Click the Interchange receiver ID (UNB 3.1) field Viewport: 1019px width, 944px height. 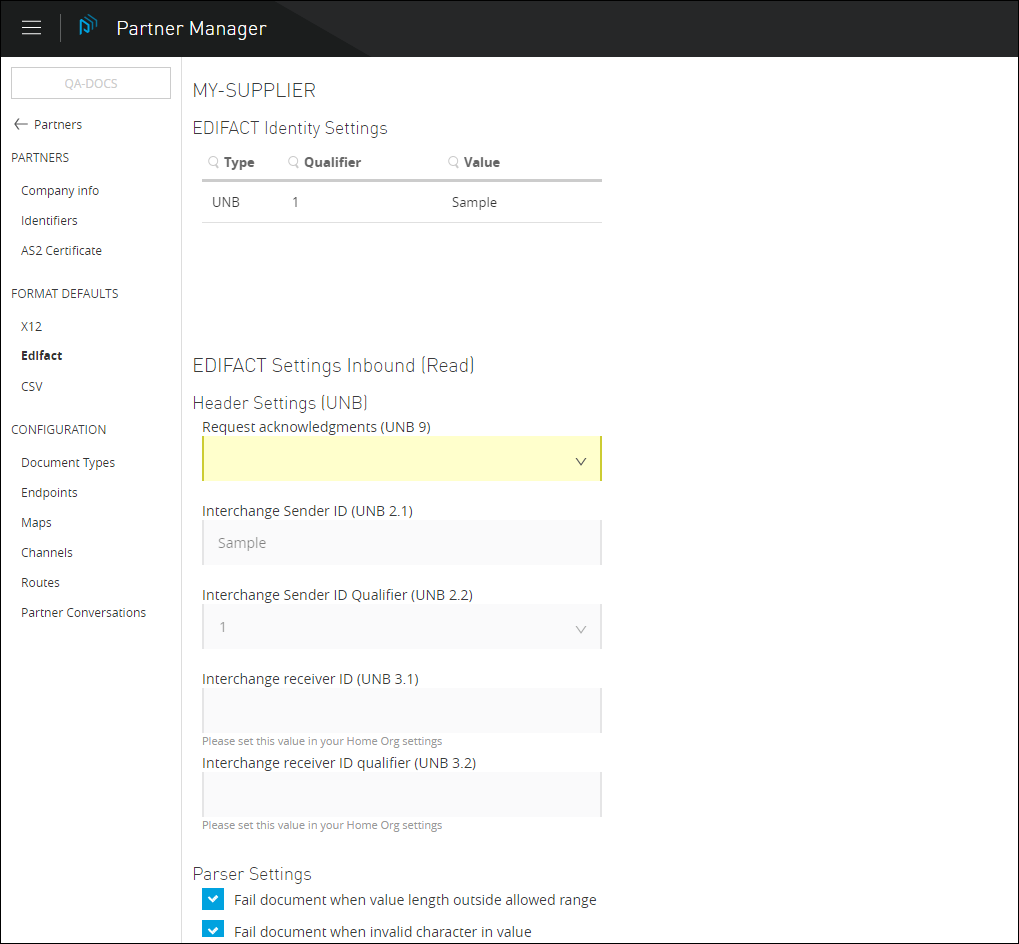(401, 711)
